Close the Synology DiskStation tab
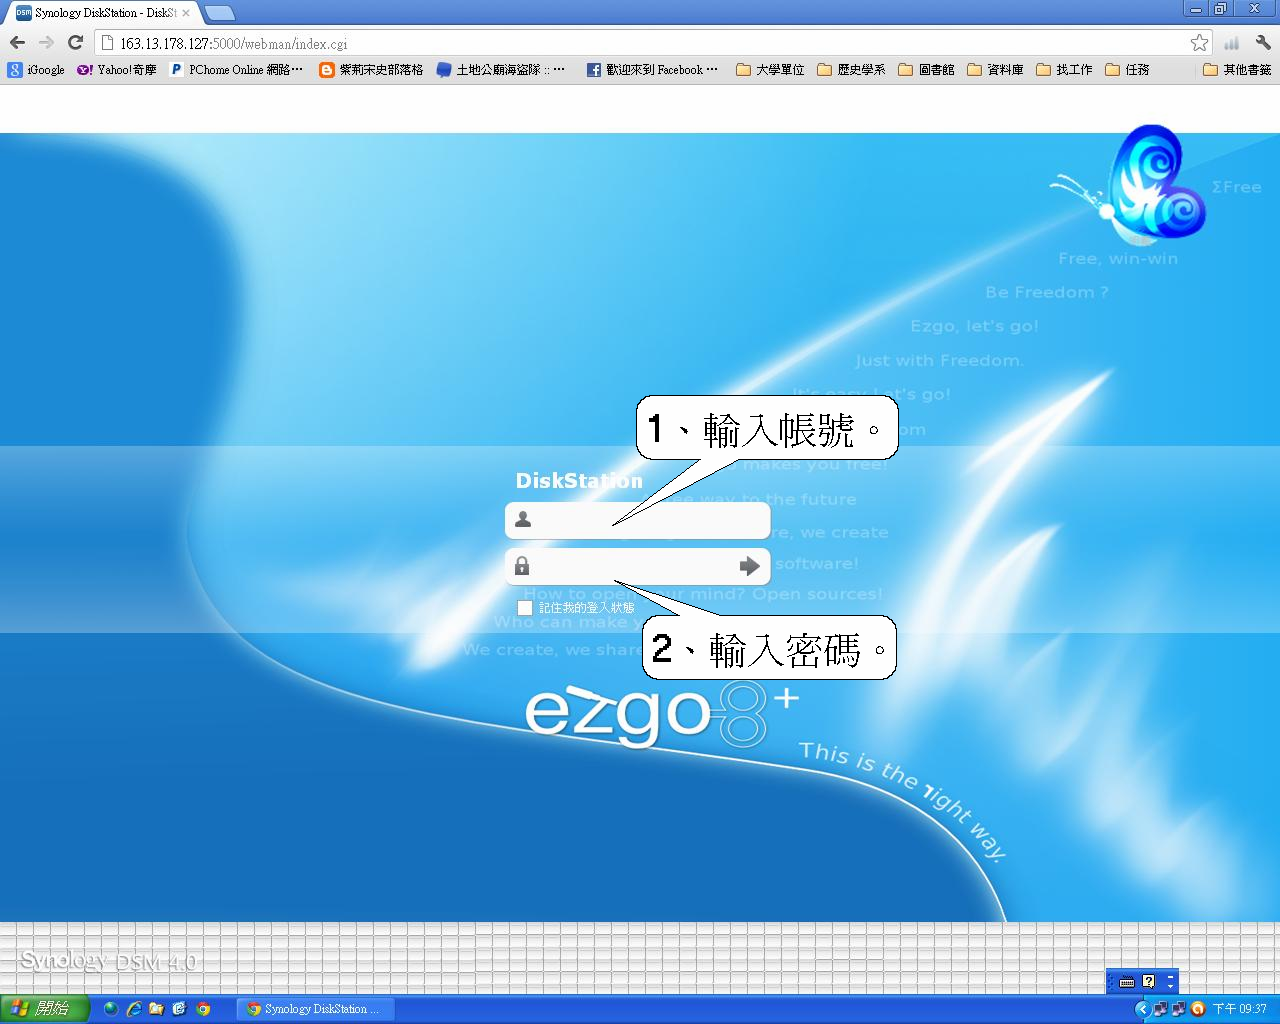 [x=185, y=13]
